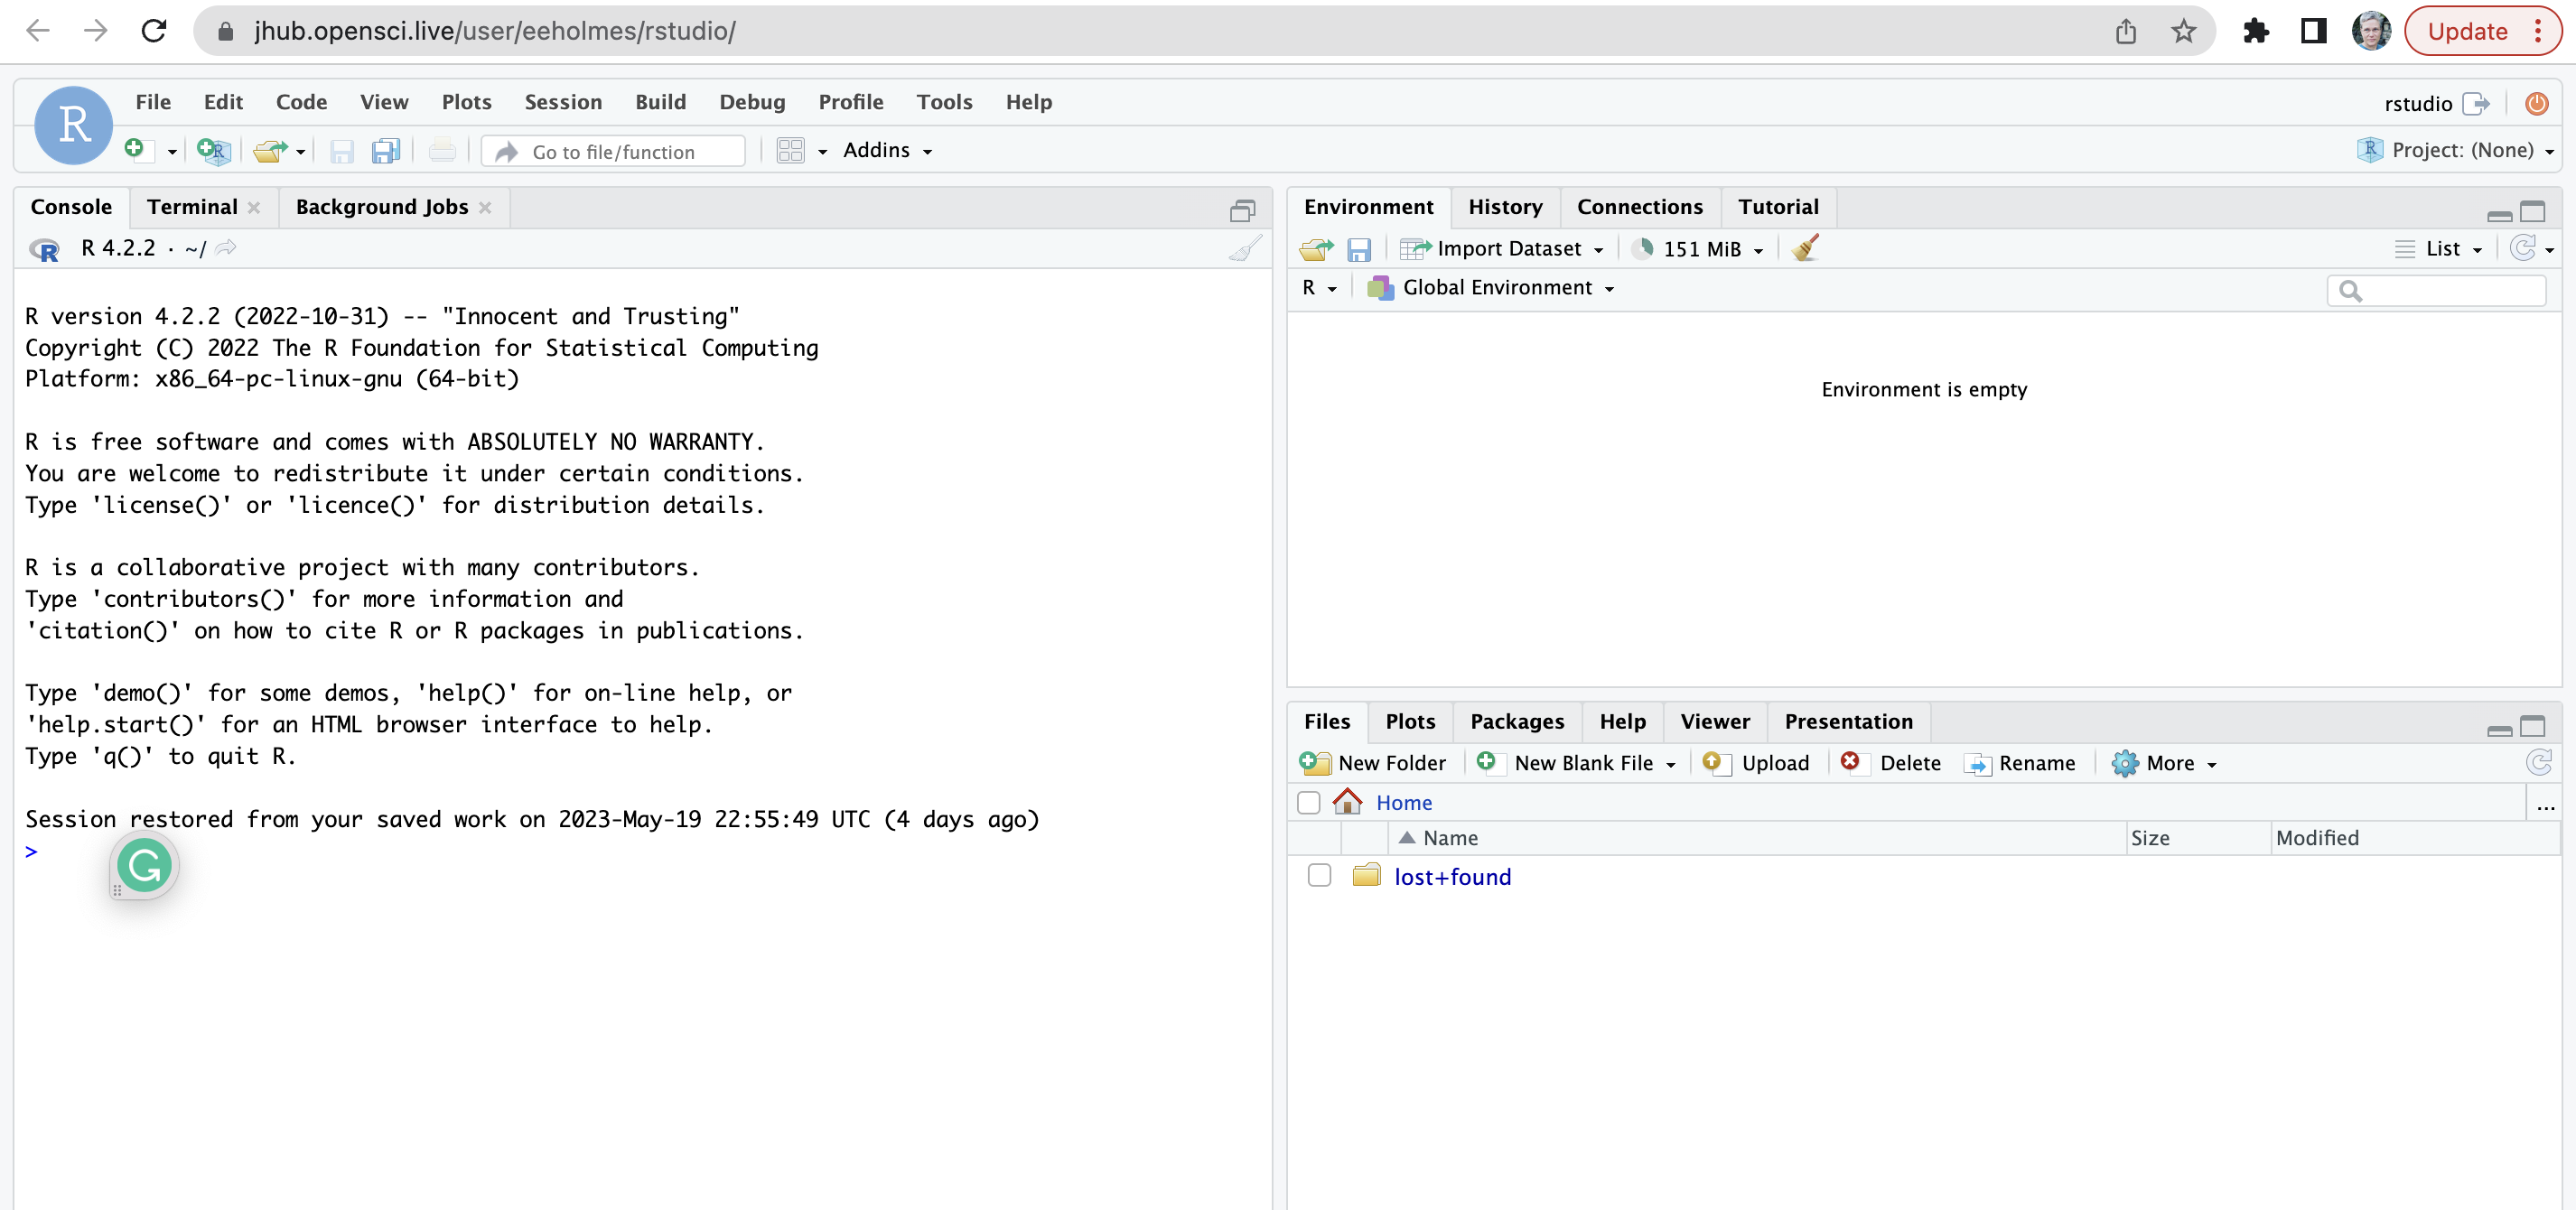Screen dimensions: 2576x1210
Task: Click the browser share page icon
Action: click(x=2126, y=31)
